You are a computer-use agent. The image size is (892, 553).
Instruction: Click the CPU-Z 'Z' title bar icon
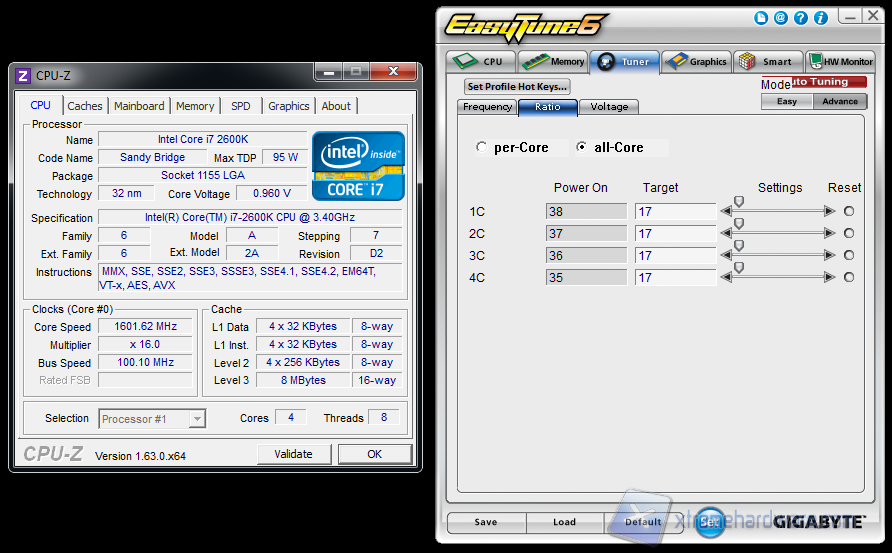[23, 75]
